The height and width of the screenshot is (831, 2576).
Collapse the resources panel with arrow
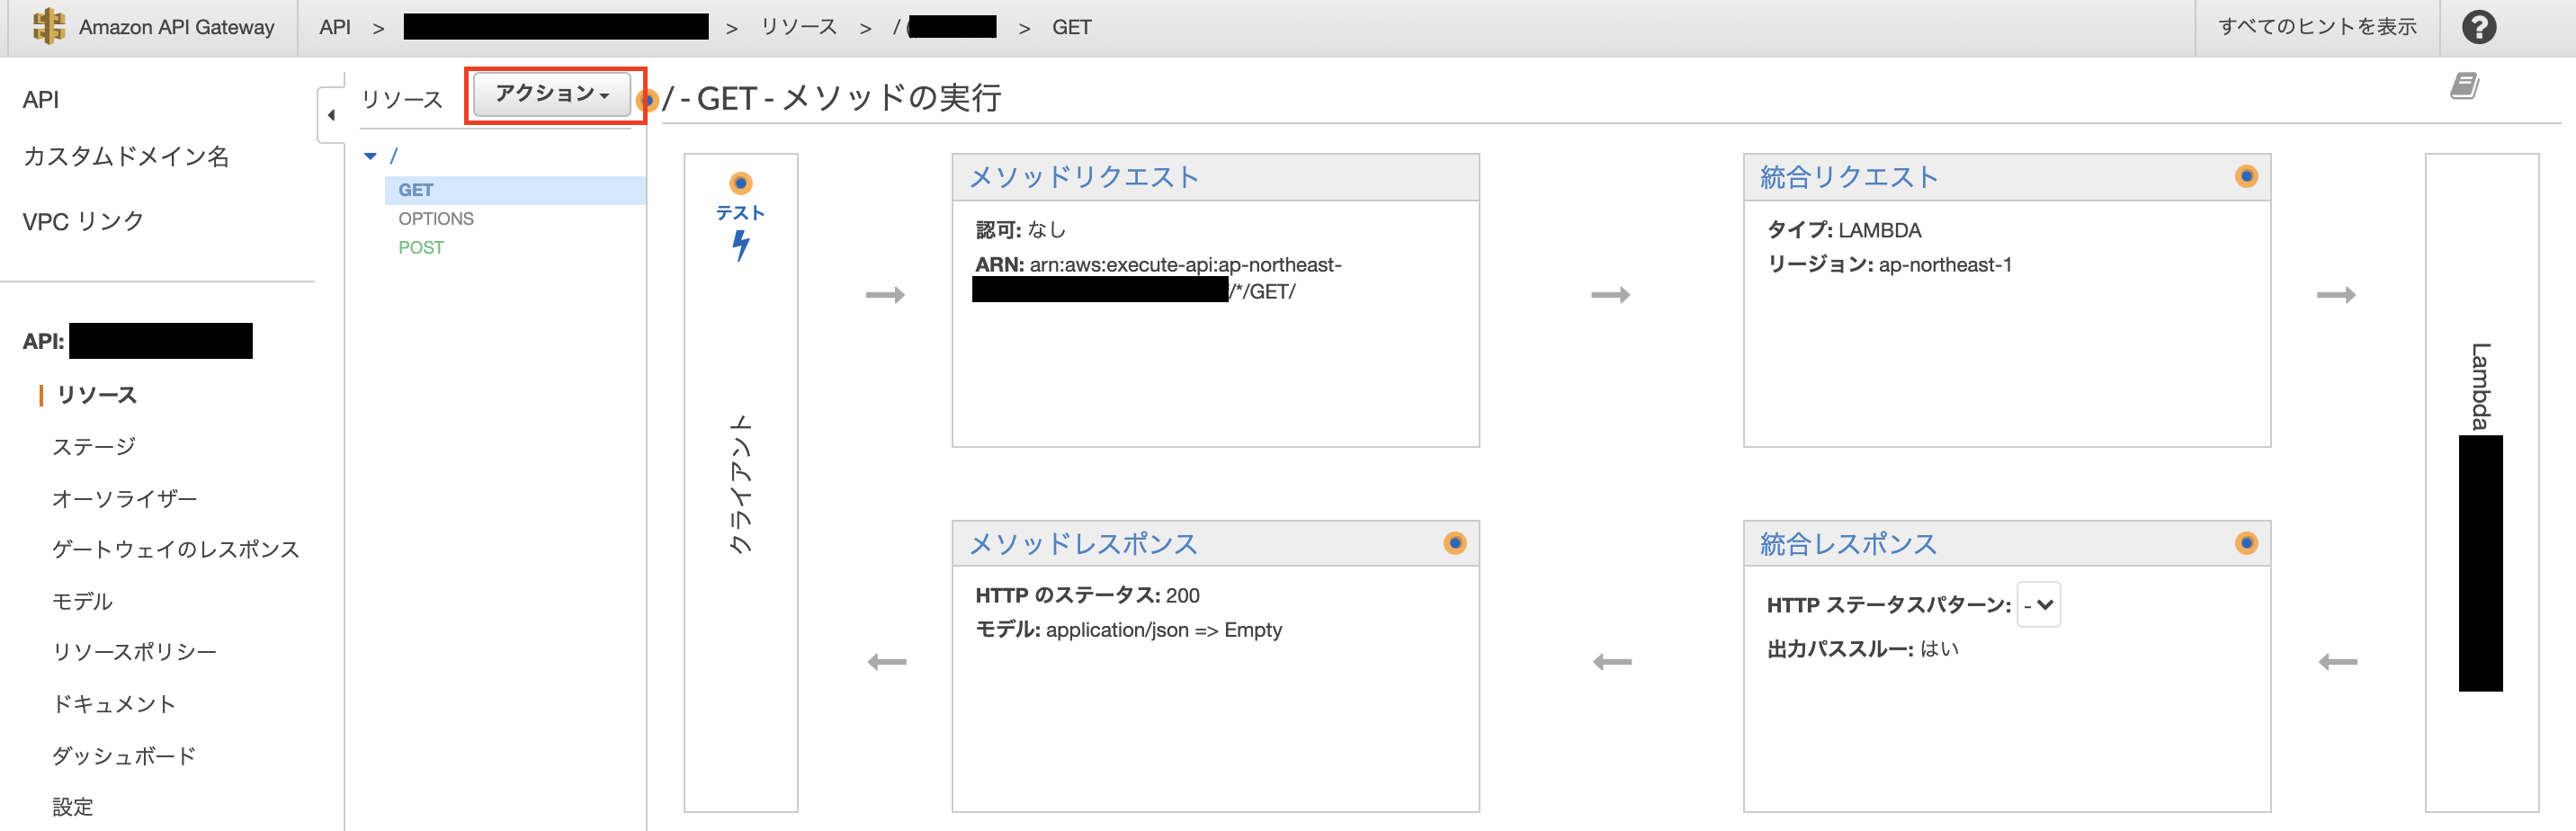coord(331,115)
